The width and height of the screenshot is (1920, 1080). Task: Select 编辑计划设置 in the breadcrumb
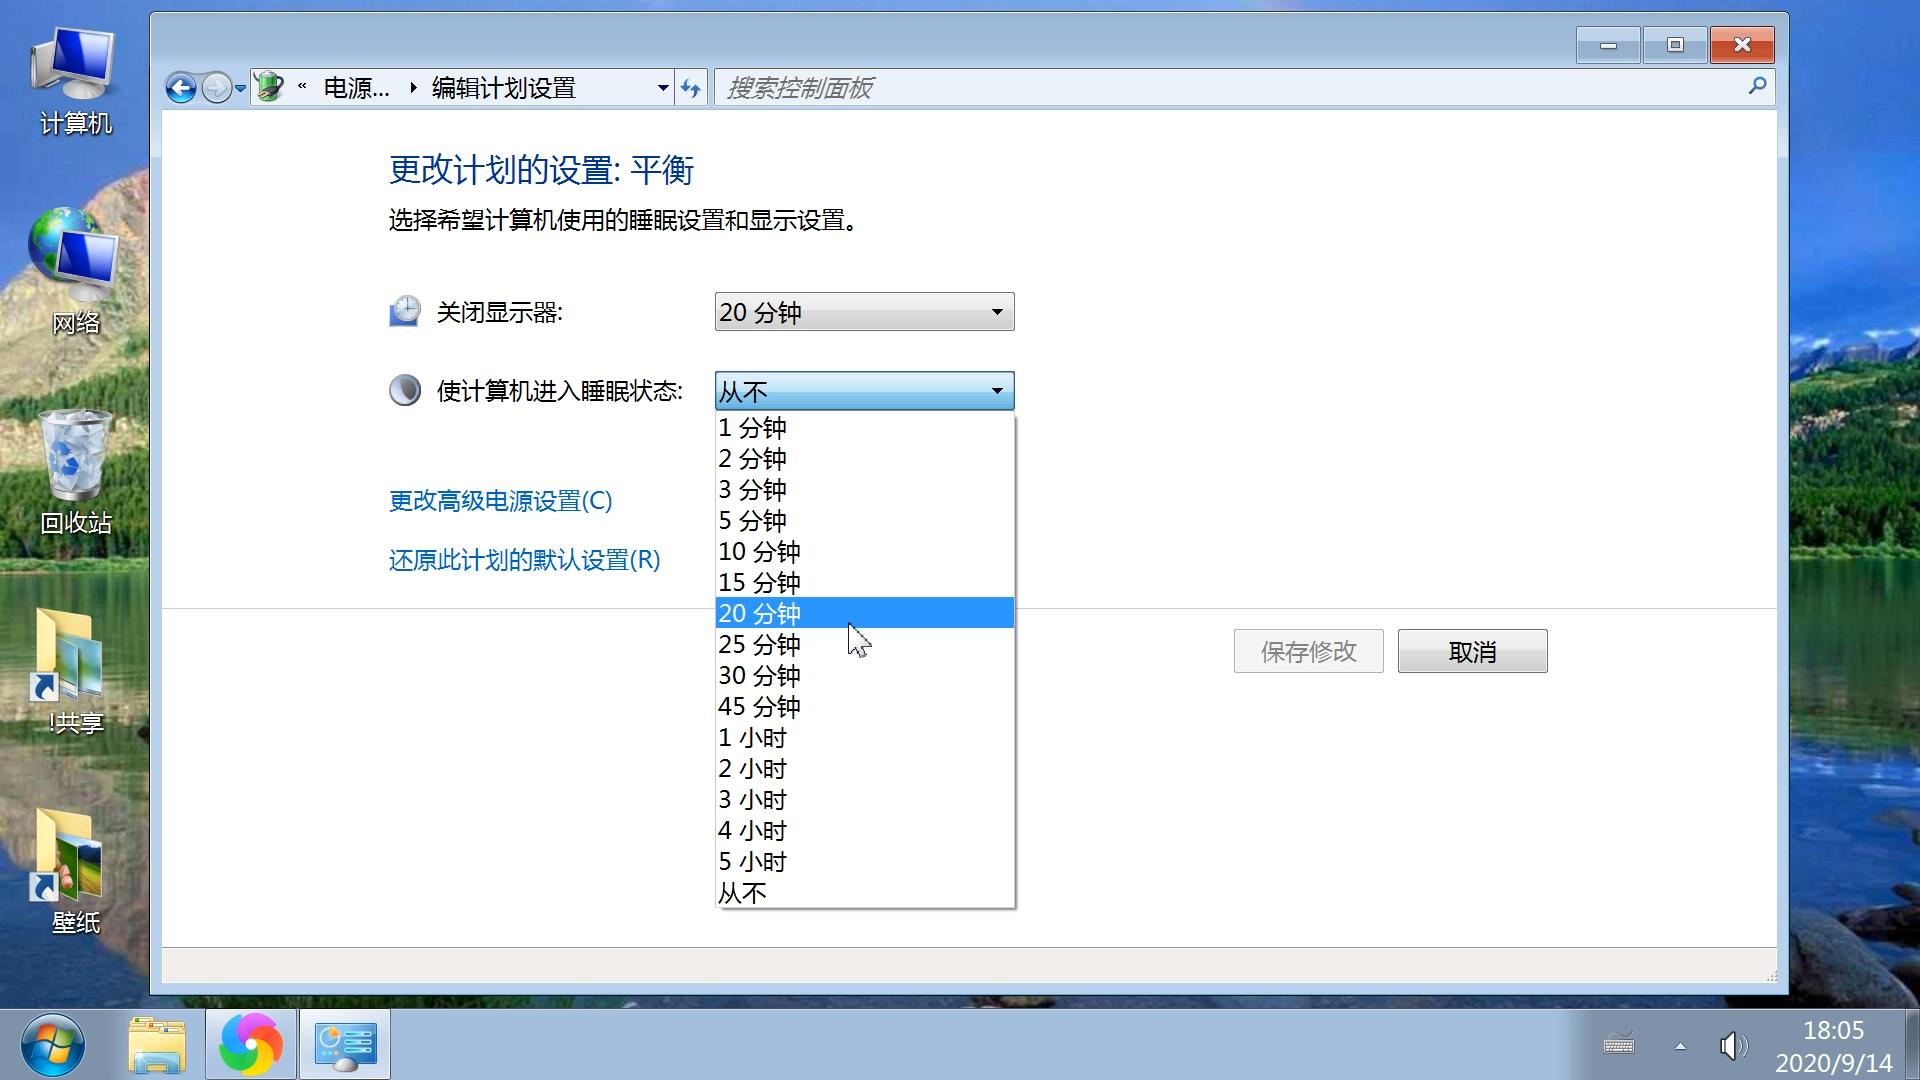coord(502,87)
